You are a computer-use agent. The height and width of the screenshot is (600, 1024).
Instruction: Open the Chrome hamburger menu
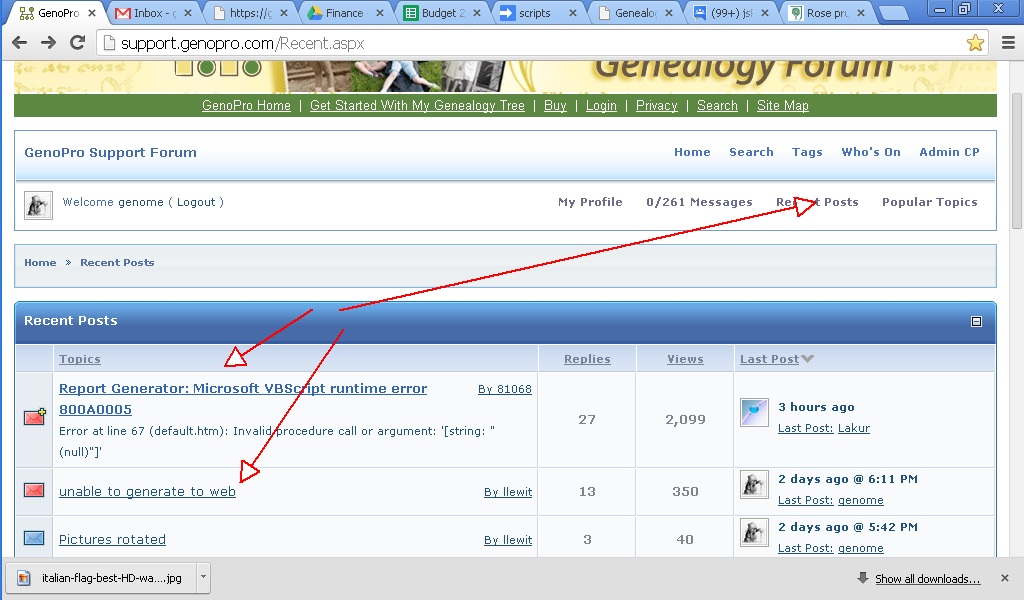point(1008,43)
